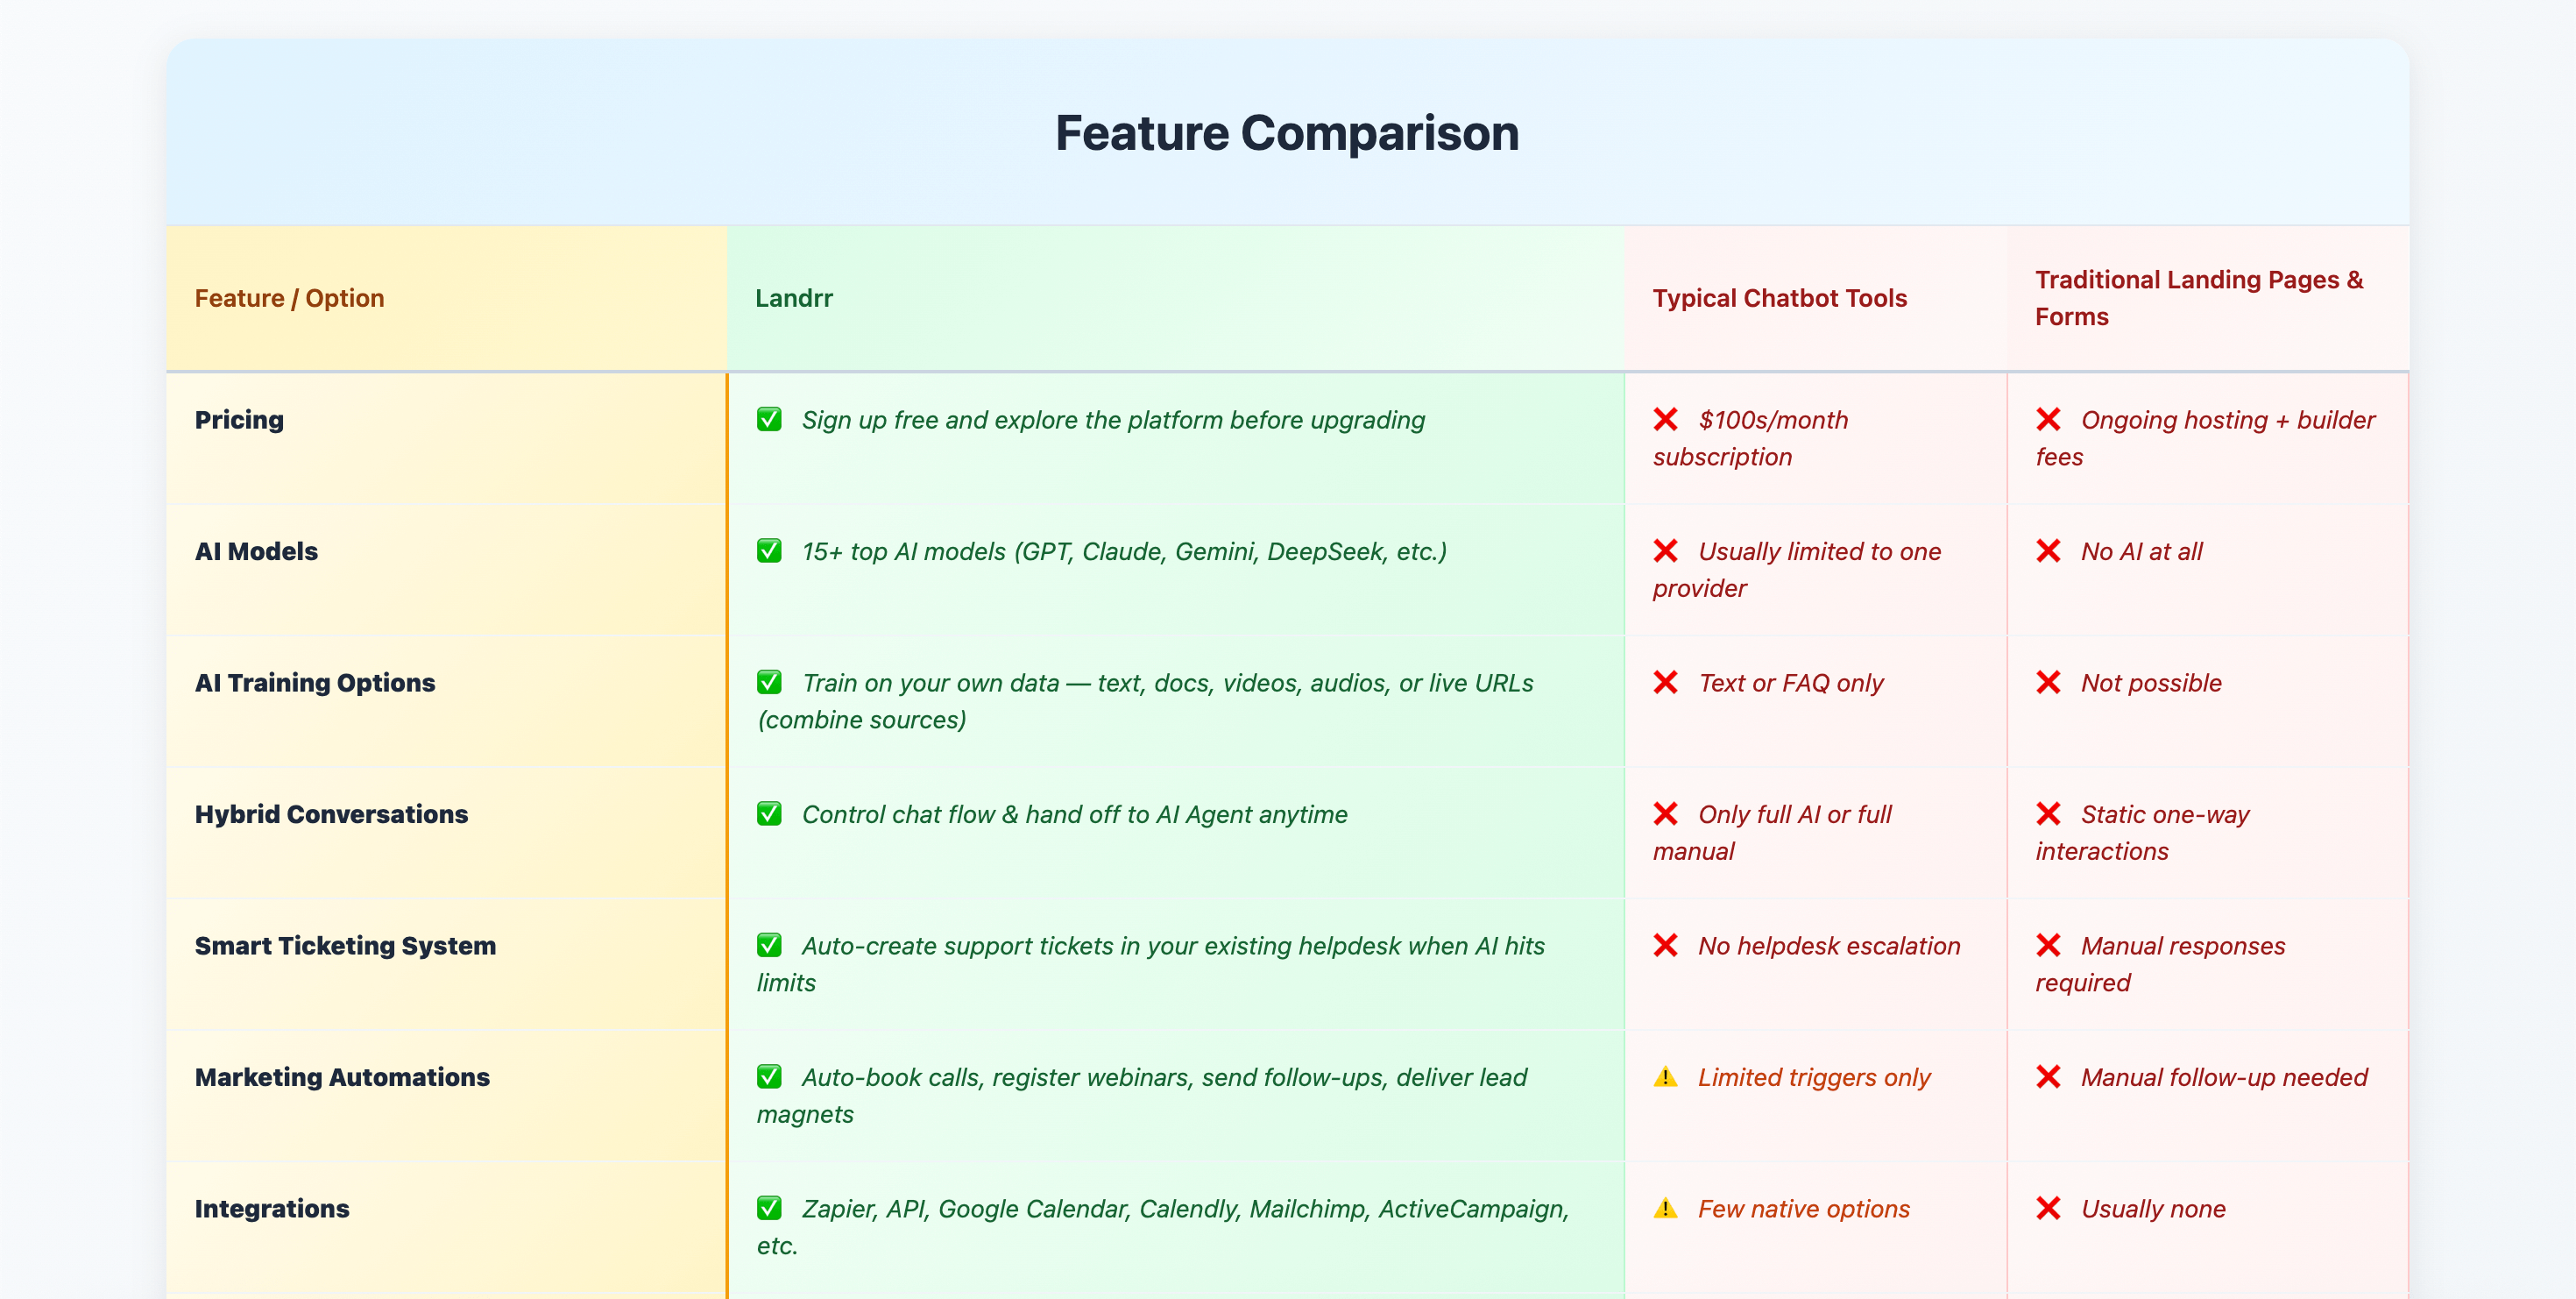The image size is (2576, 1299).
Task: Click 'Feature / Option' column header
Action: pyautogui.click(x=289, y=298)
